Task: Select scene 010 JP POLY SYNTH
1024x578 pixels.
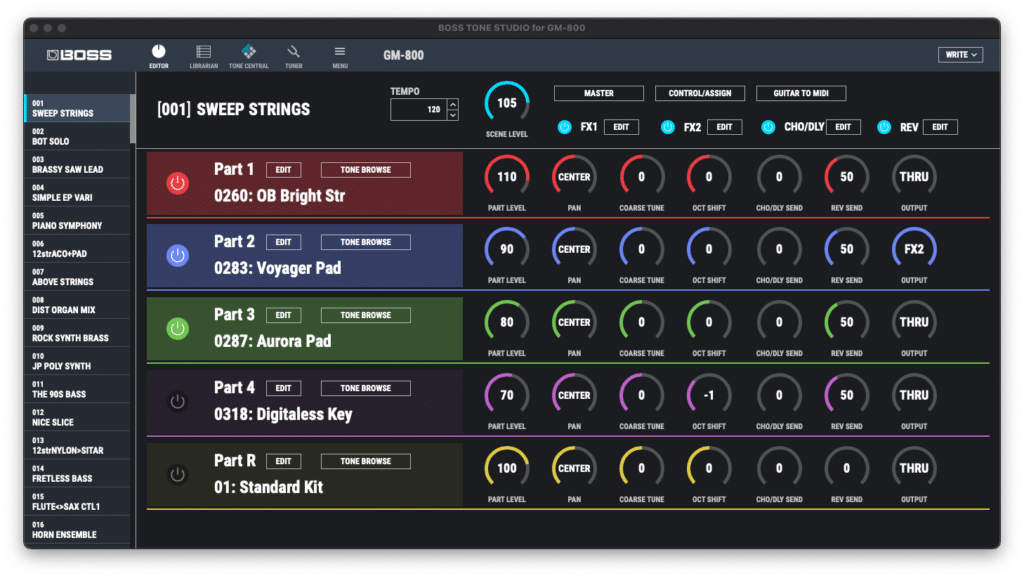Action: (x=77, y=361)
